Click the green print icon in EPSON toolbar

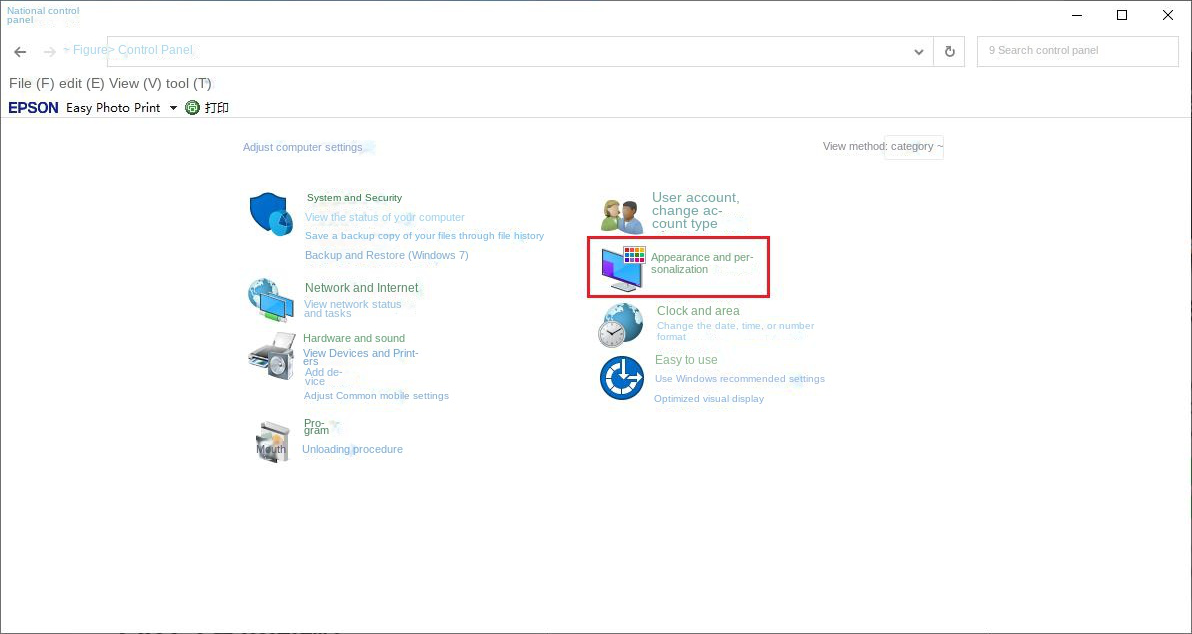click(193, 107)
